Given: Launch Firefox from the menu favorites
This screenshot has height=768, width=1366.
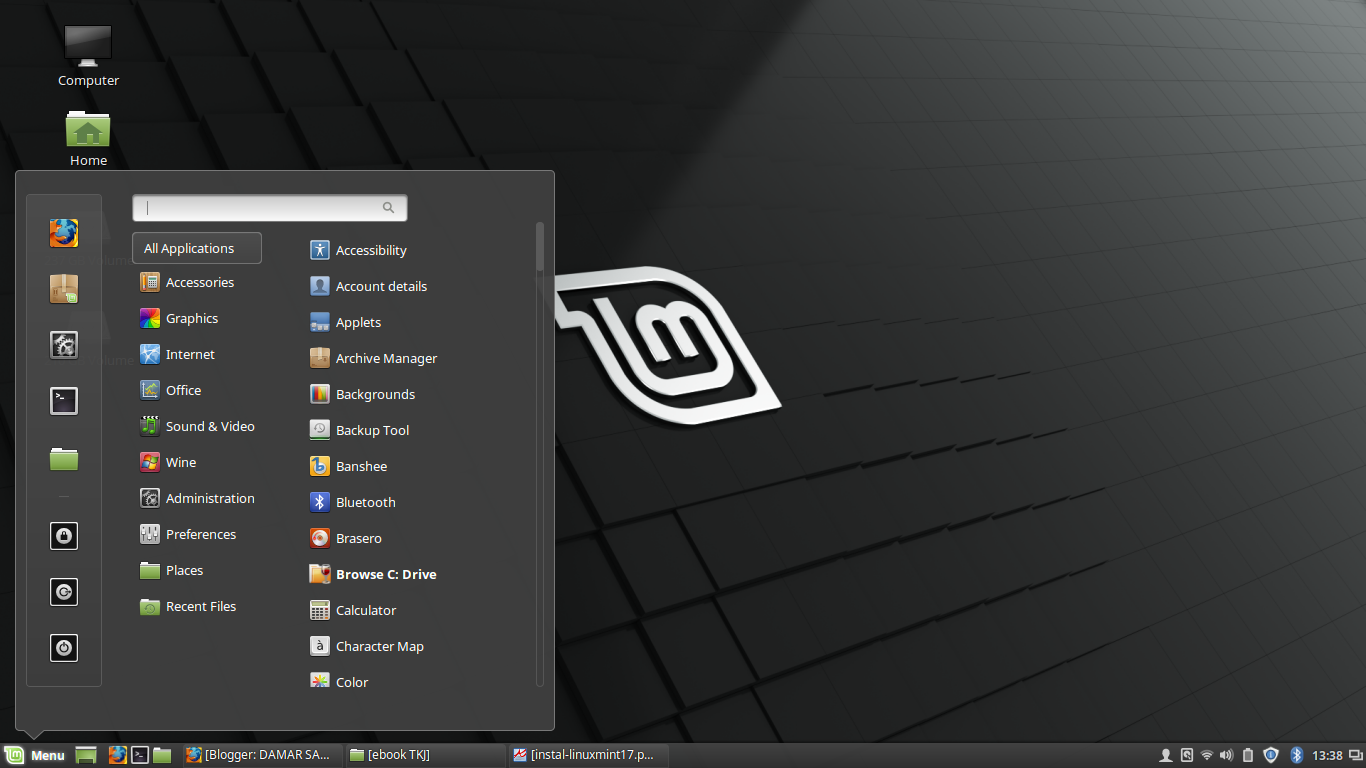Looking at the screenshot, I should 64,233.
